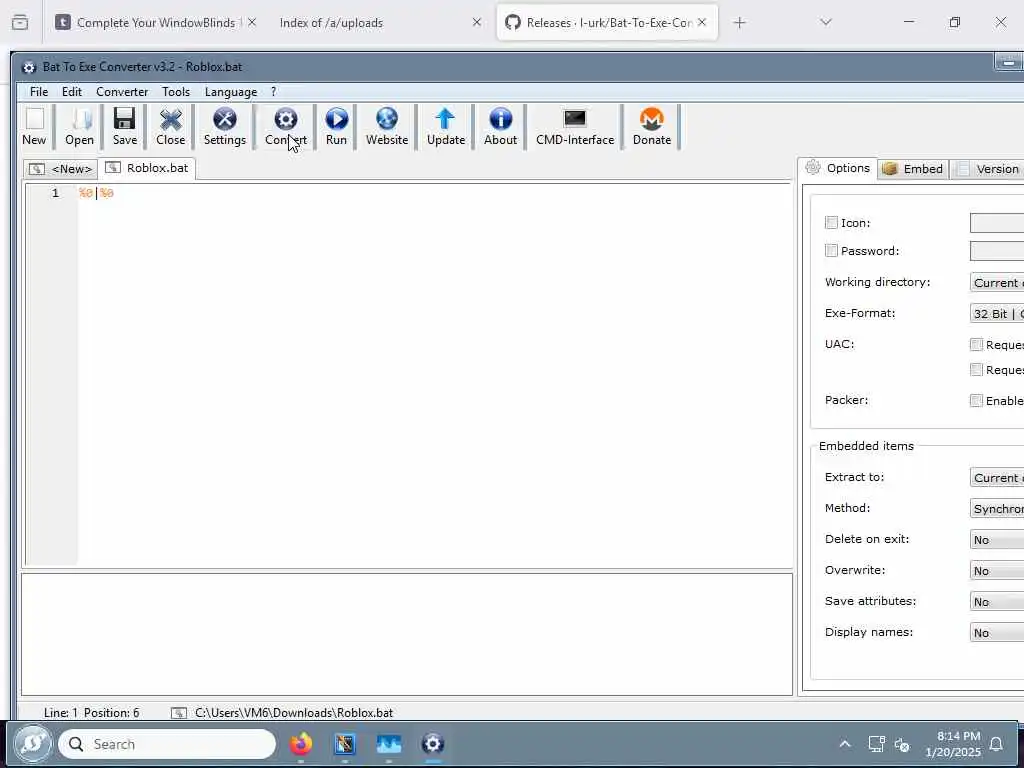Click the browser tab overview icon
This screenshot has height=768, width=1024.
point(20,22)
